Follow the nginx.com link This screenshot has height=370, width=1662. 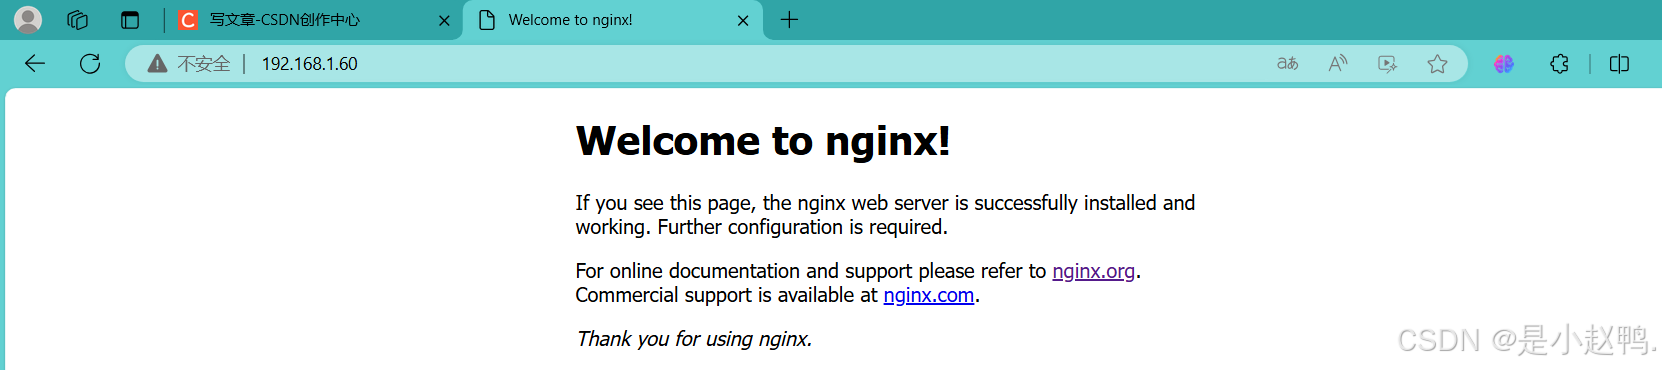point(928,295)
